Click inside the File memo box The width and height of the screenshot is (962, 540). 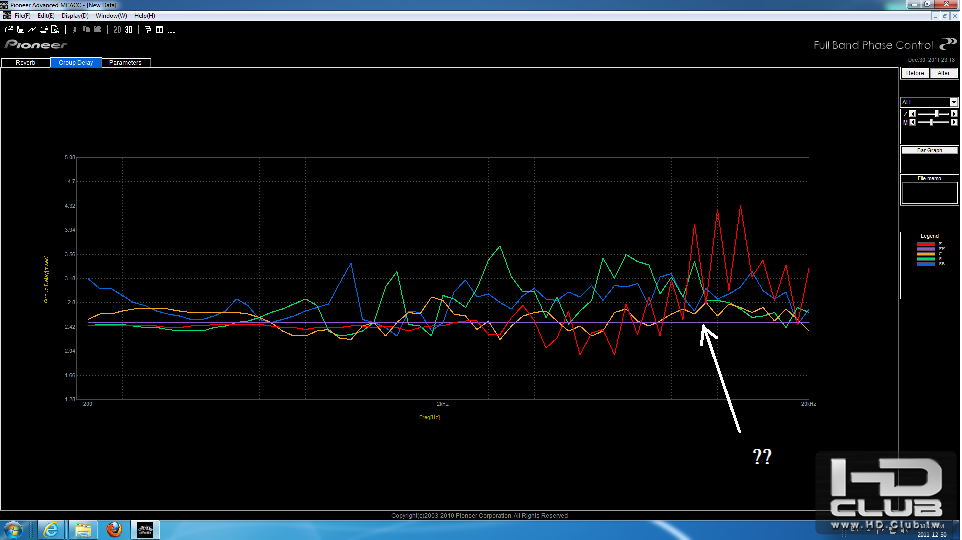929,193
